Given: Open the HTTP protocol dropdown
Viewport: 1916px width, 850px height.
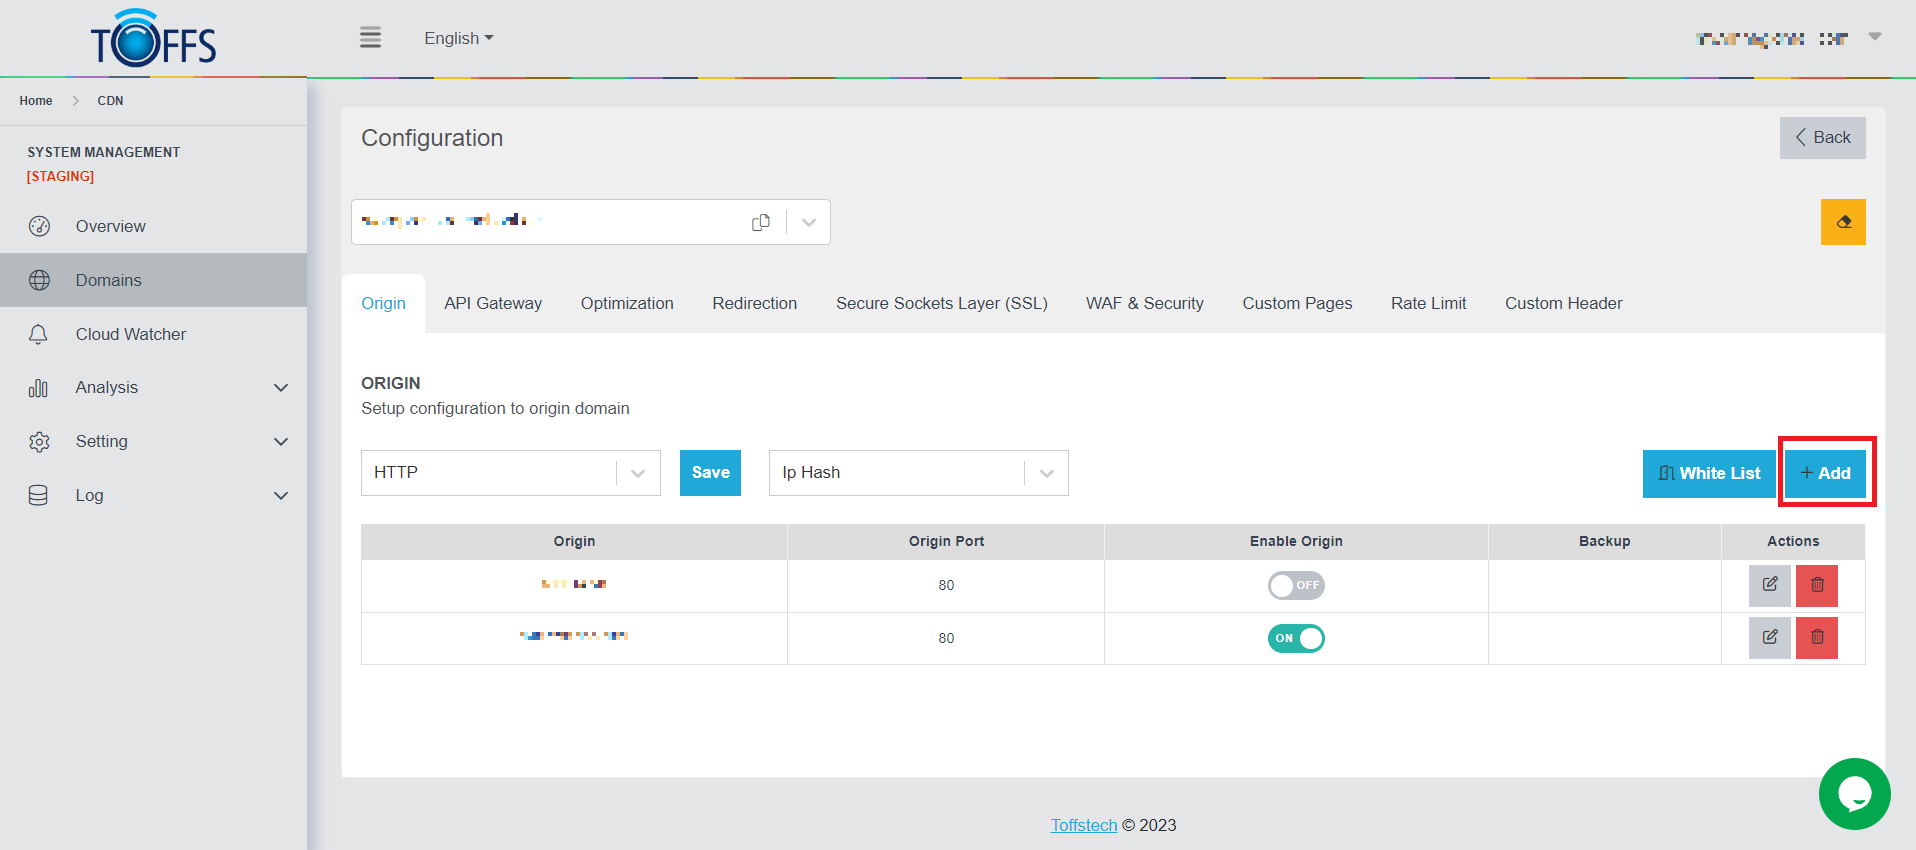Looking at the screenshot, I should pos(510,473).
